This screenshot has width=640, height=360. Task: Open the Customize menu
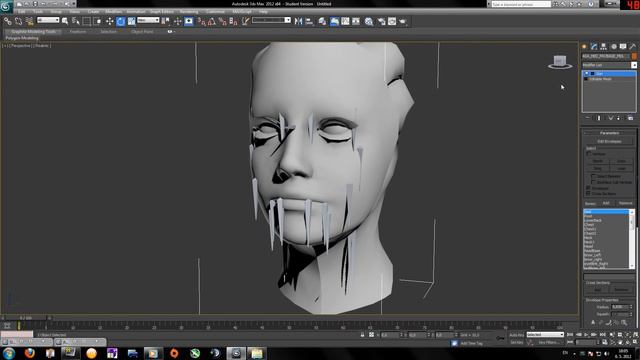click(215, 12)
